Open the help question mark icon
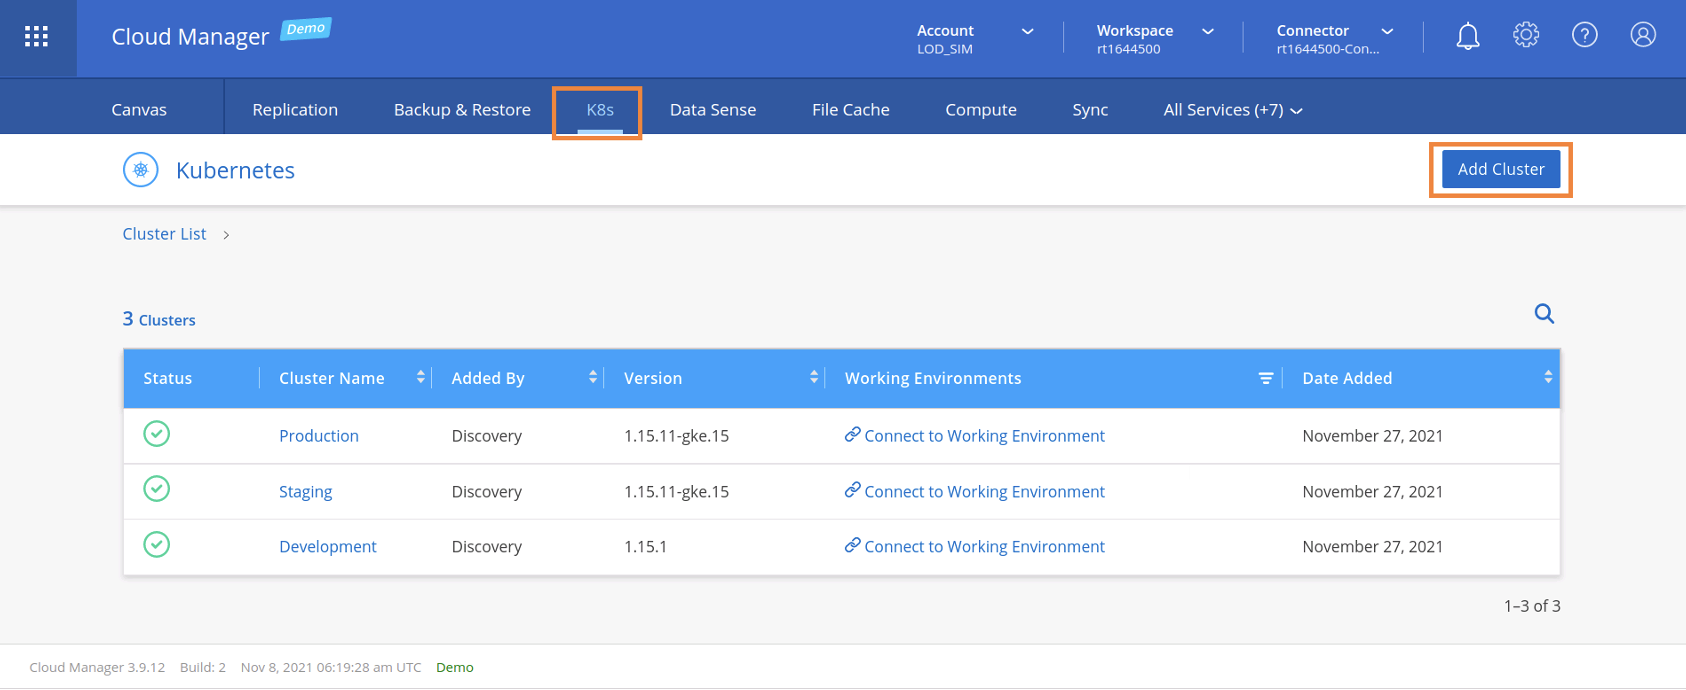 [x=1584, y=36]
